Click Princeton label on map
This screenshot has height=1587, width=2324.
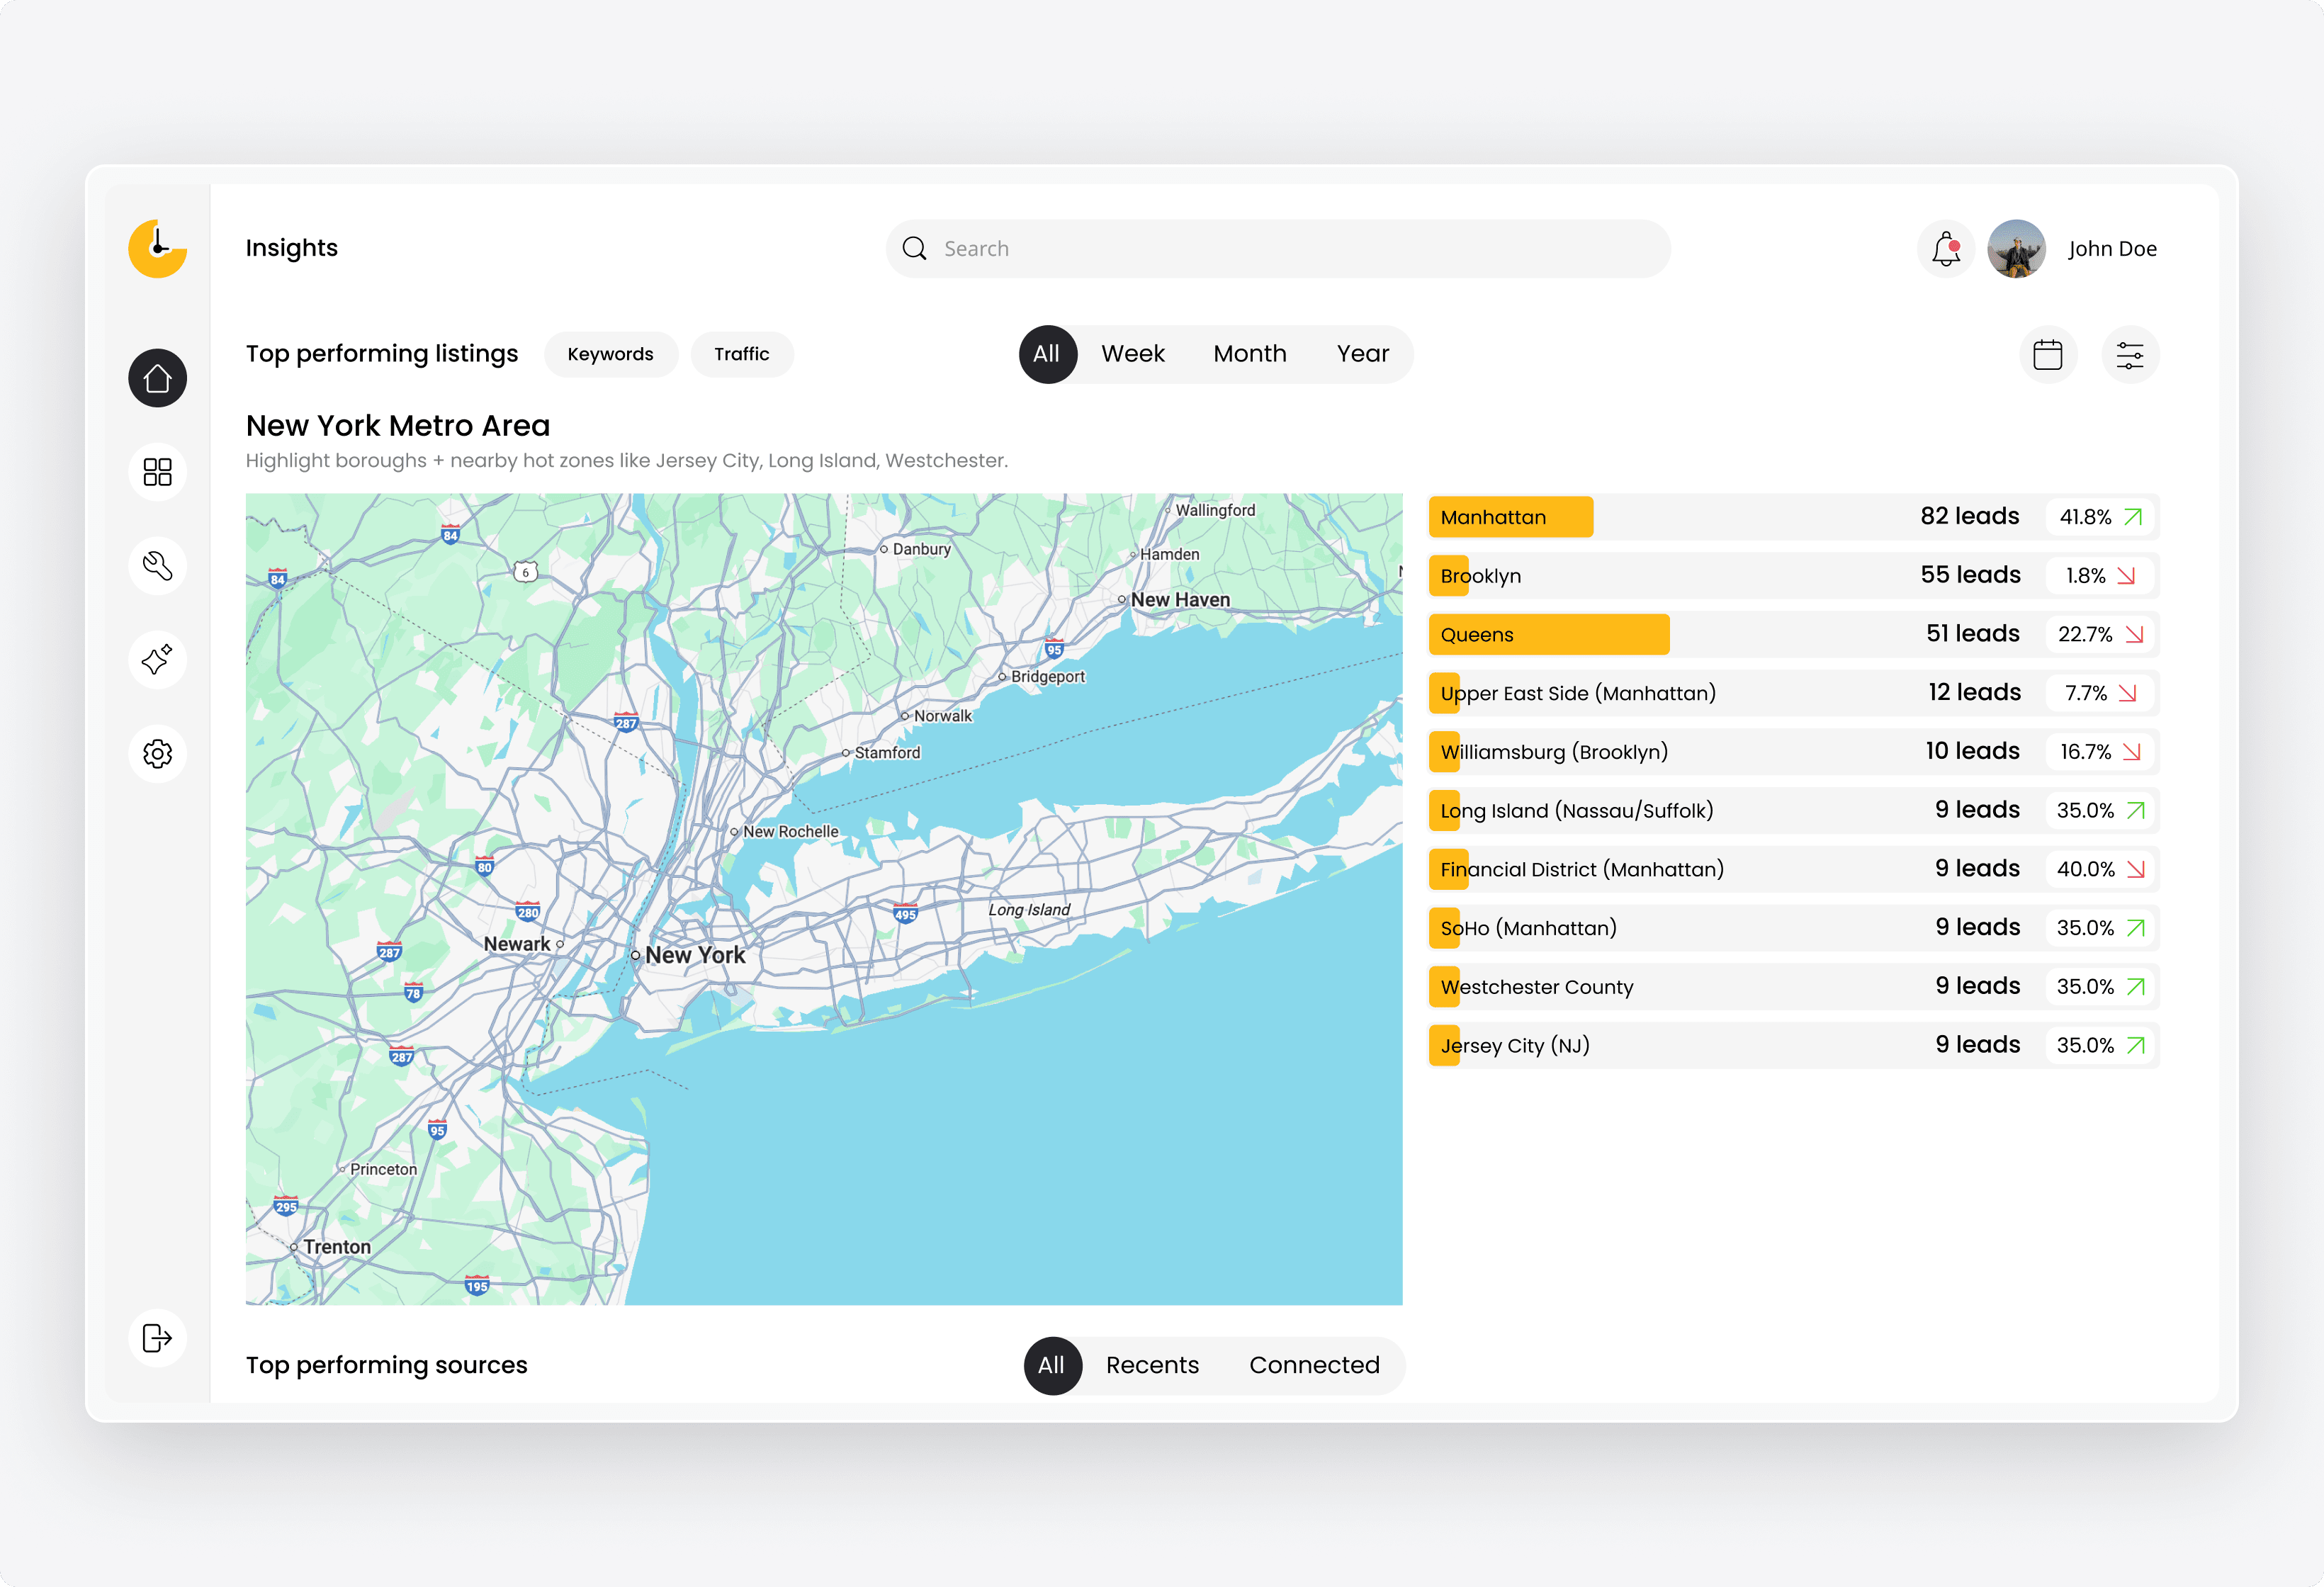tap(383, 1169)
